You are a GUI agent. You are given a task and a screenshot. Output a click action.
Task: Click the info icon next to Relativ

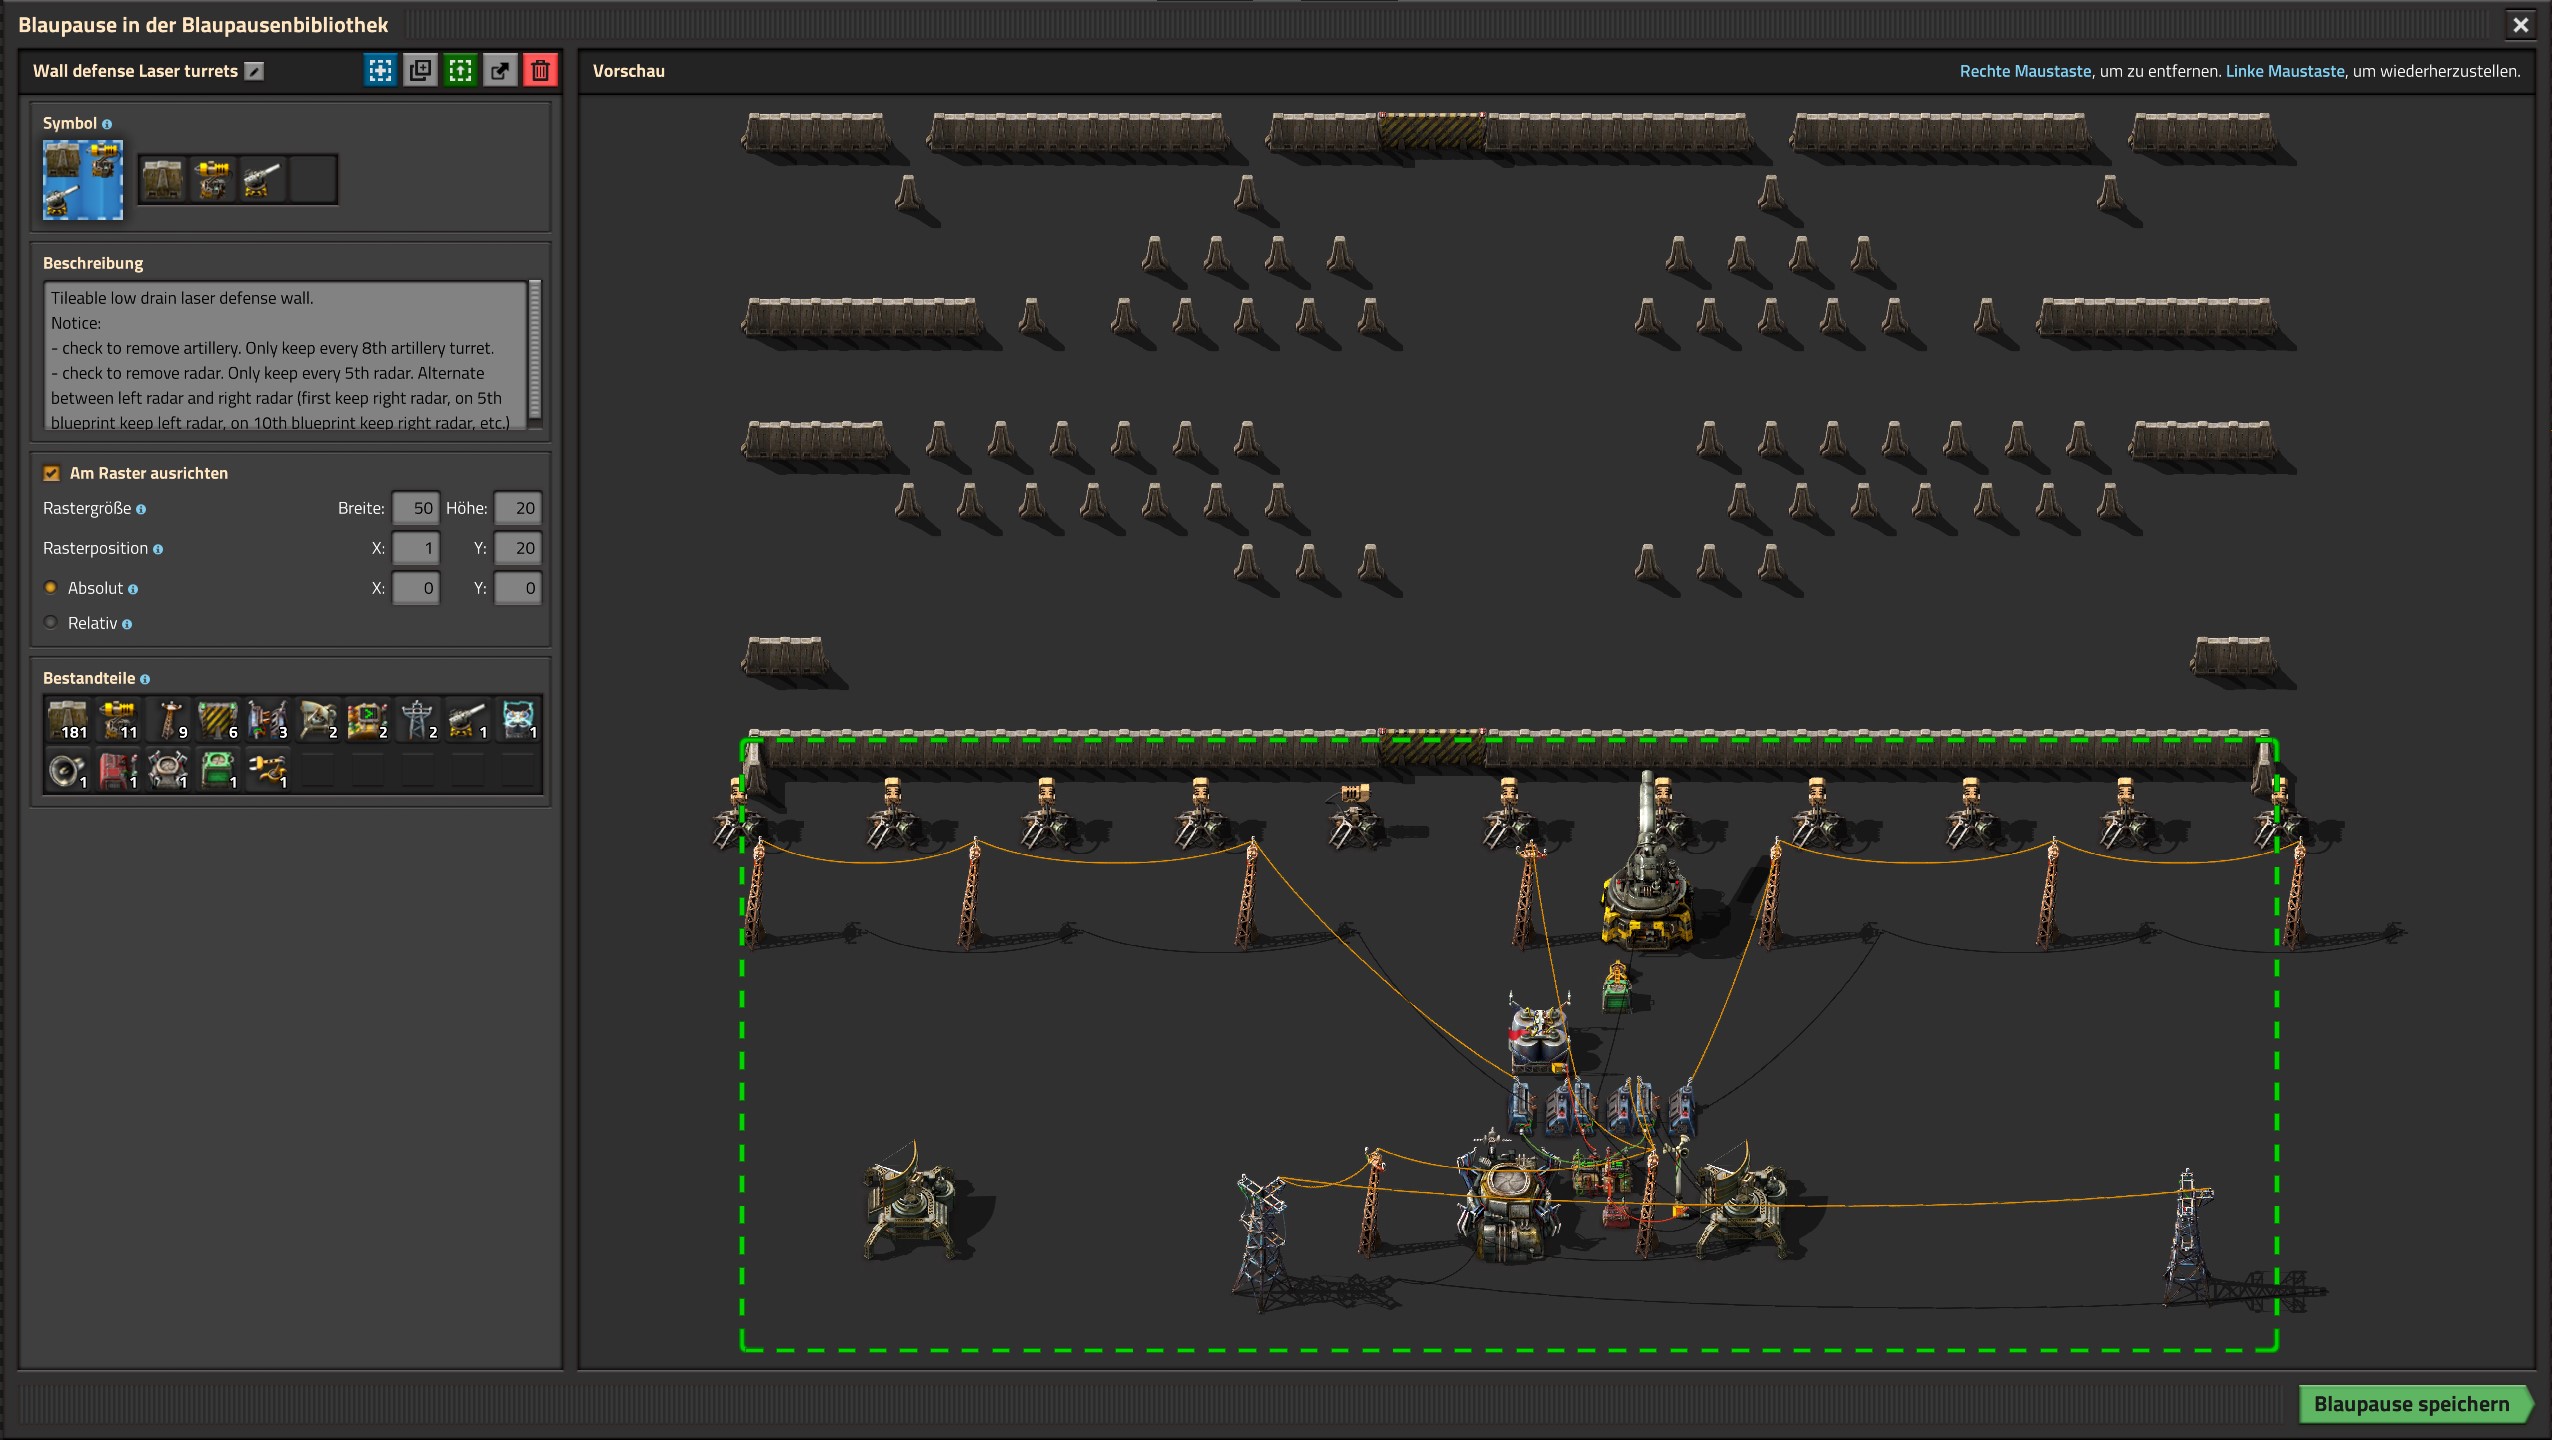(127, 624)
